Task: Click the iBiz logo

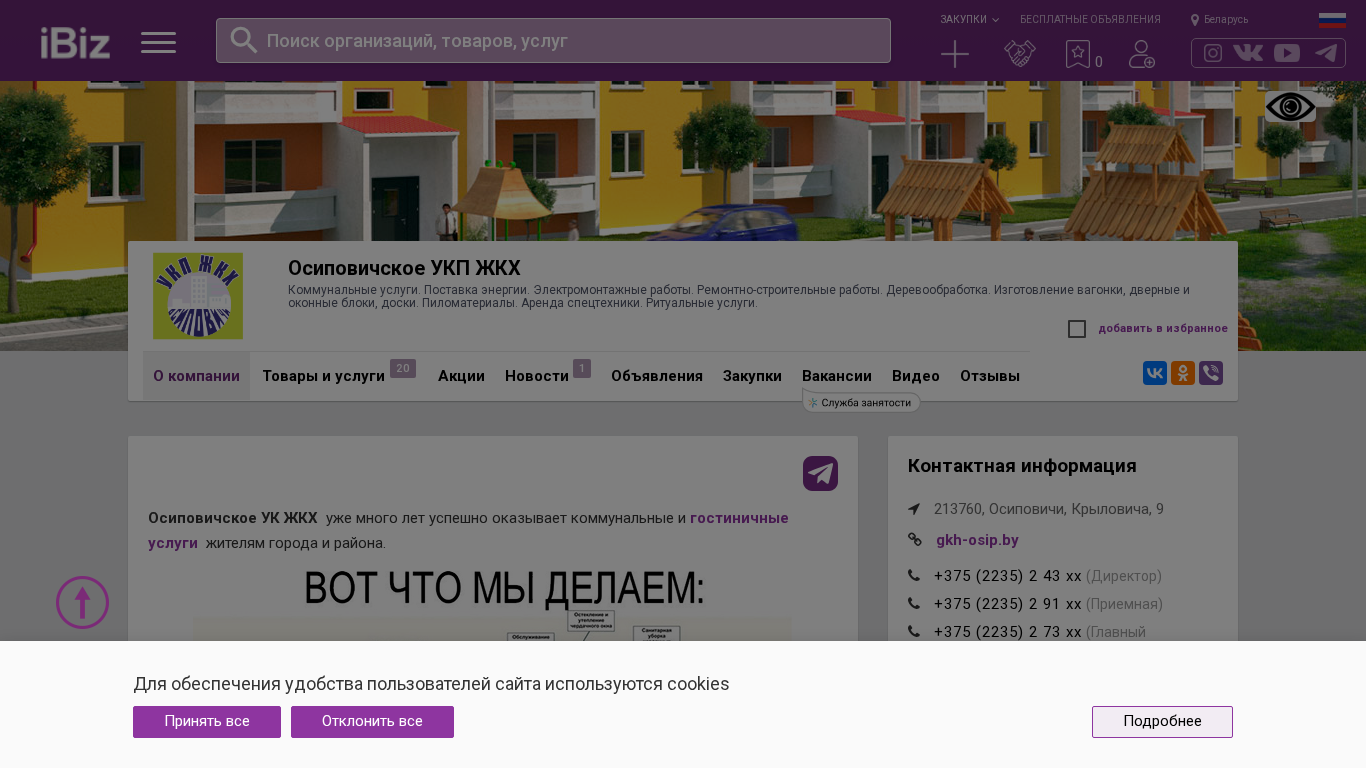Action: [75, 42]
